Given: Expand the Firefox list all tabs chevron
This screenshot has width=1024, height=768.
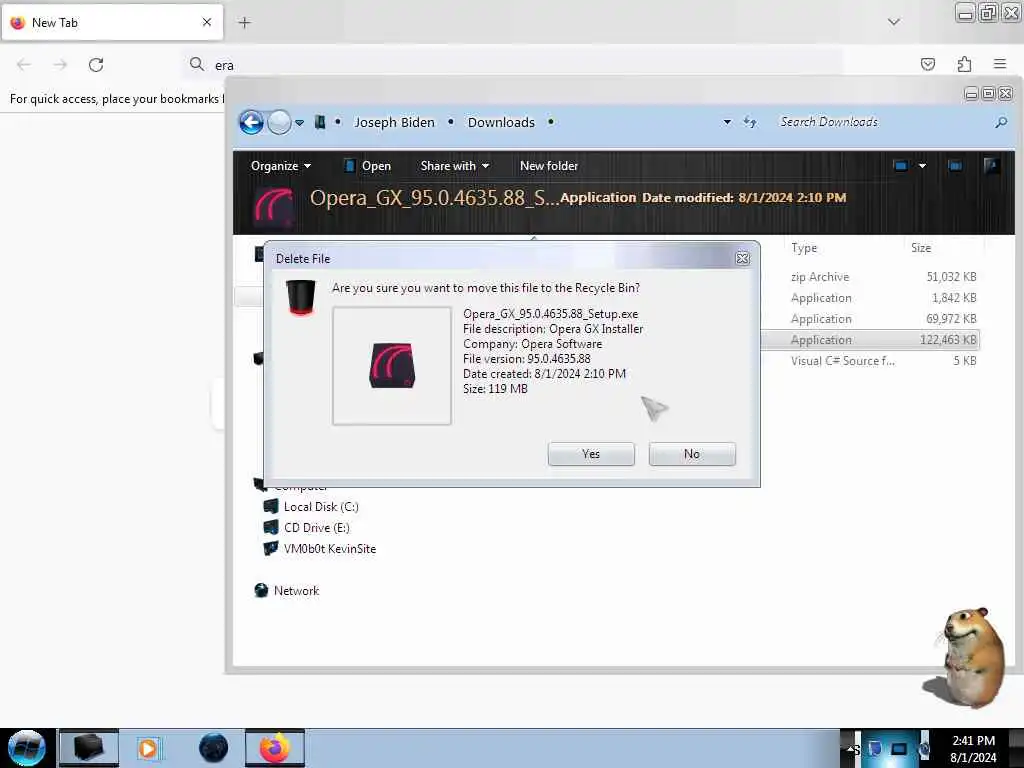Looking at the screenshot, I should (894, 22).
